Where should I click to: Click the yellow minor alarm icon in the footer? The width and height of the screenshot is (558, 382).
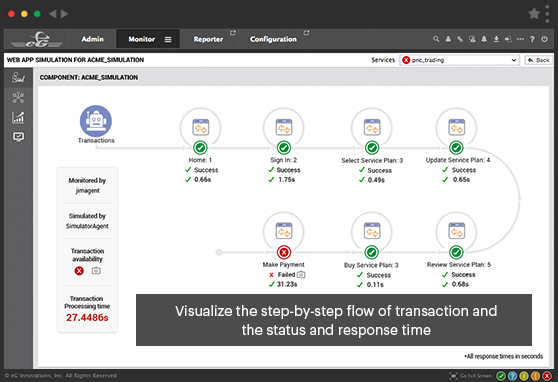tap(524, 376)
